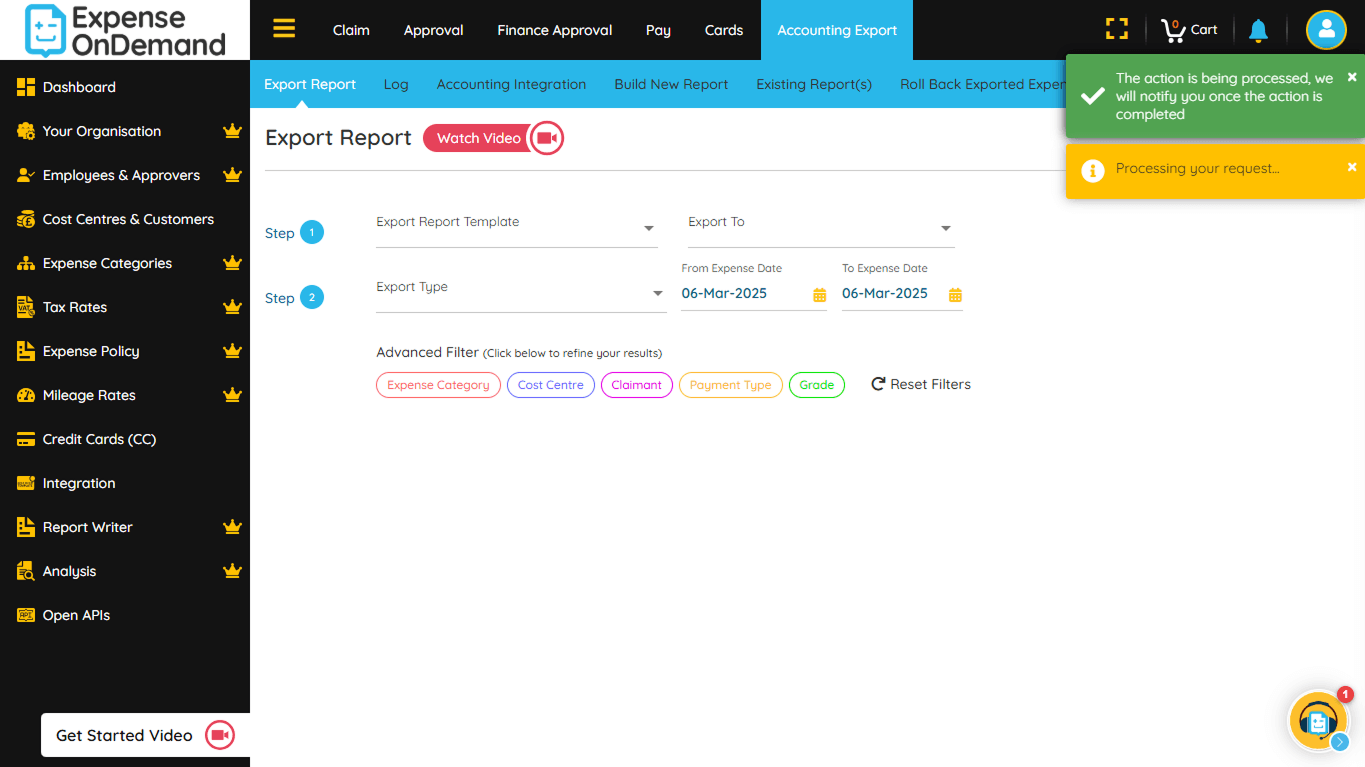Viewport: 1365px width, 767px height.
Task: Toggle the Payment Type filter chip
Action: (731, 385)
